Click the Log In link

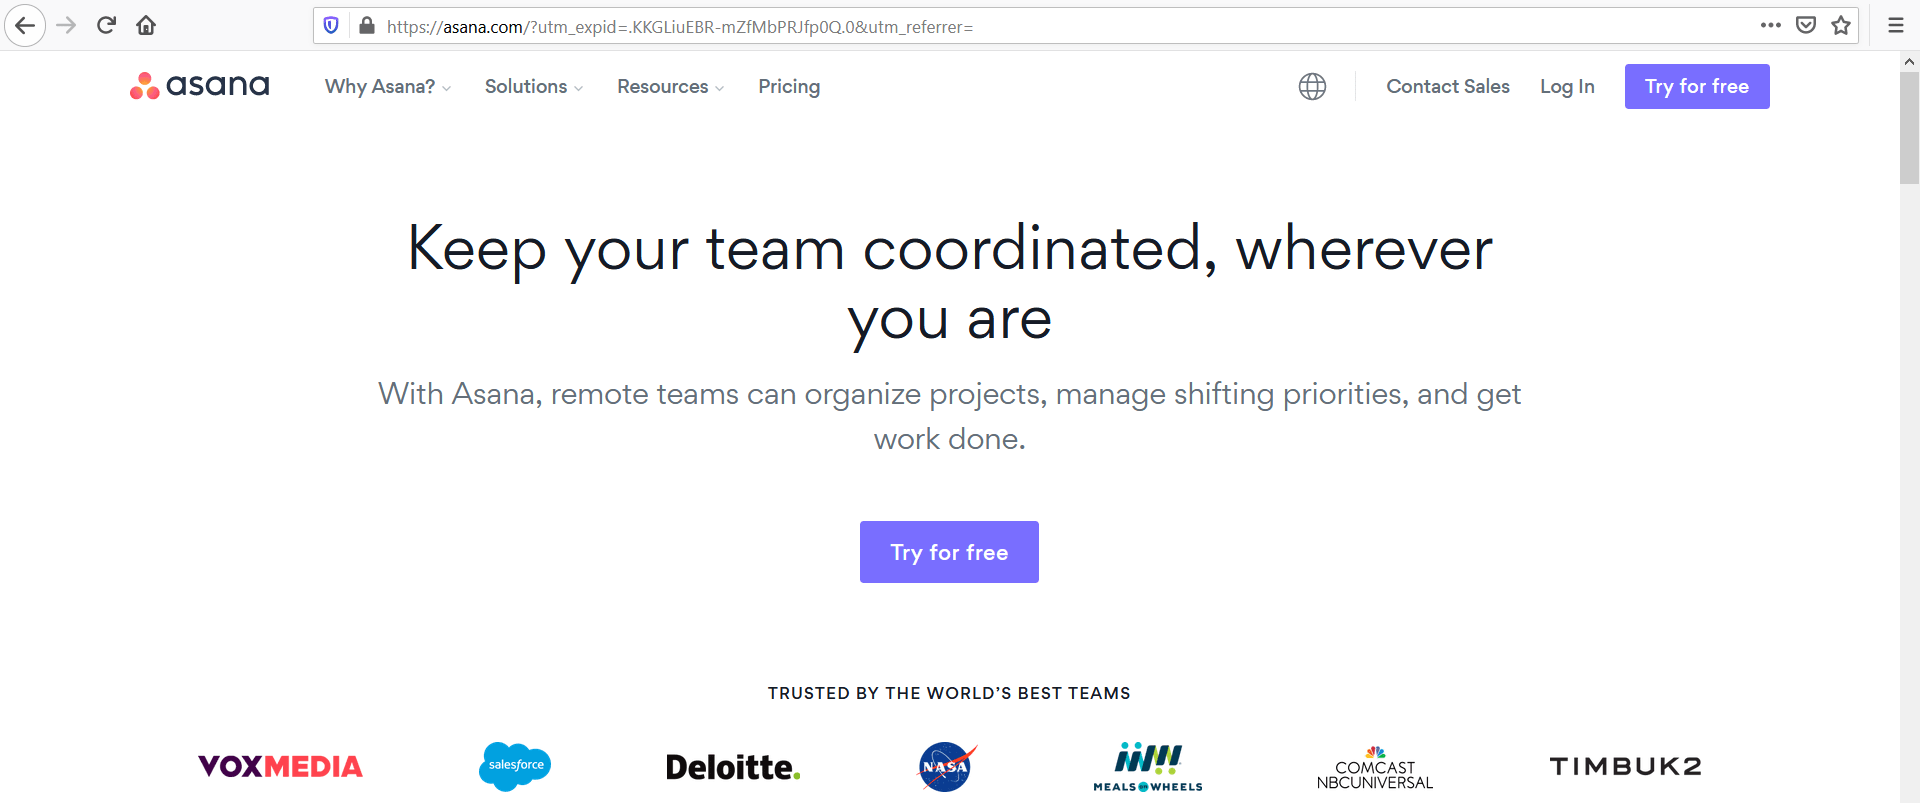point(1567,87)
